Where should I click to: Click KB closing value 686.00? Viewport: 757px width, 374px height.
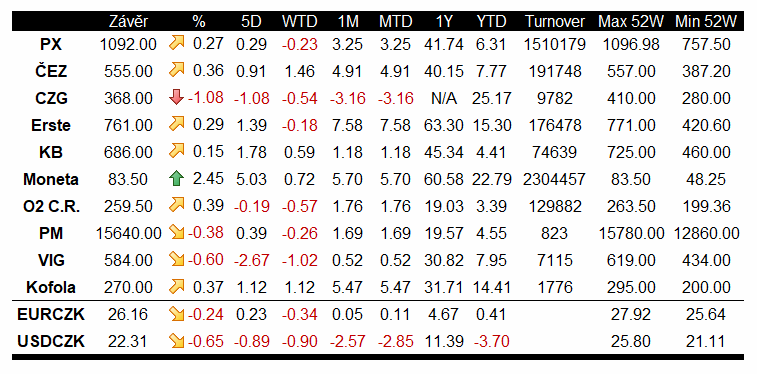(x=128, y=153)
